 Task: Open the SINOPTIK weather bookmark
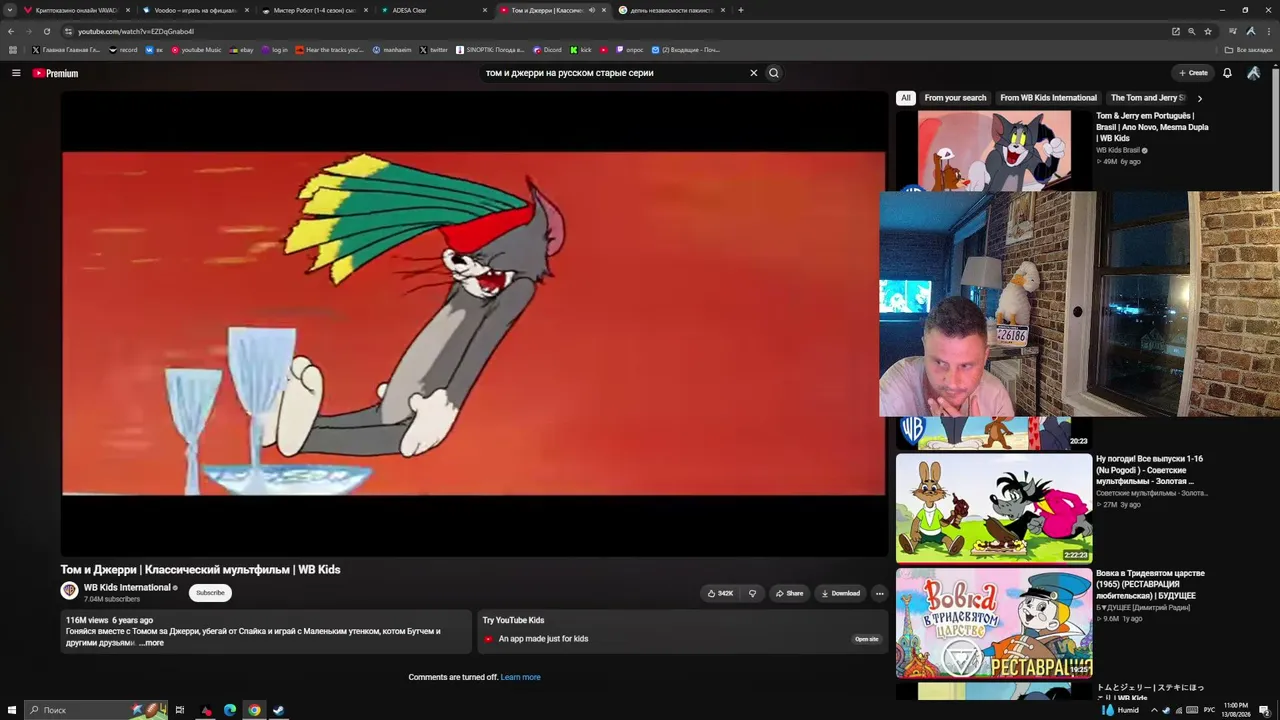490,50
